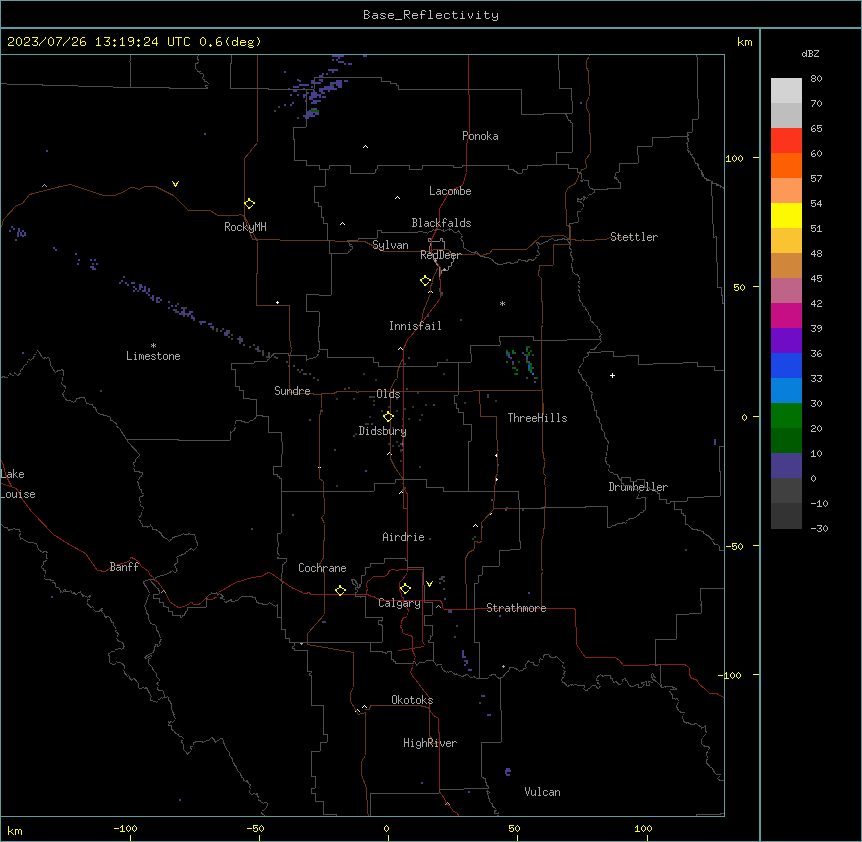Click the Blackfalds label
Viewport: 862px width, 842px height.
pos(441,223)
